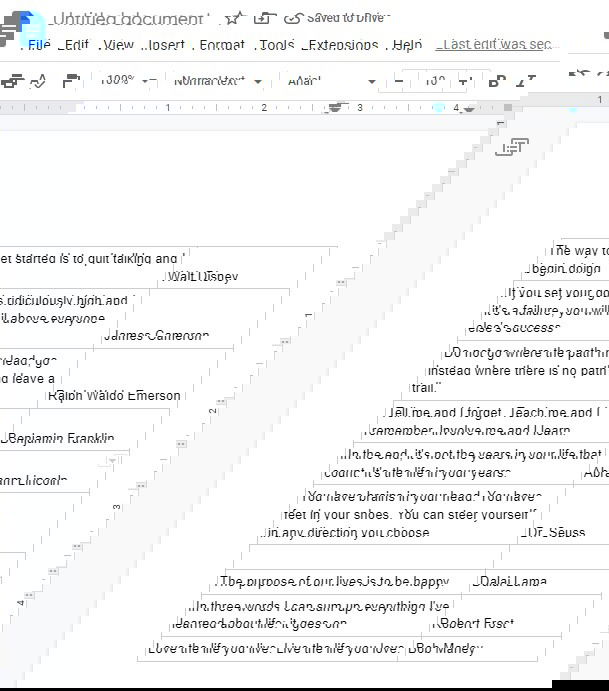Select the right indent marker on ruler
Screen dimensions: 609x691
pos(469,108)
